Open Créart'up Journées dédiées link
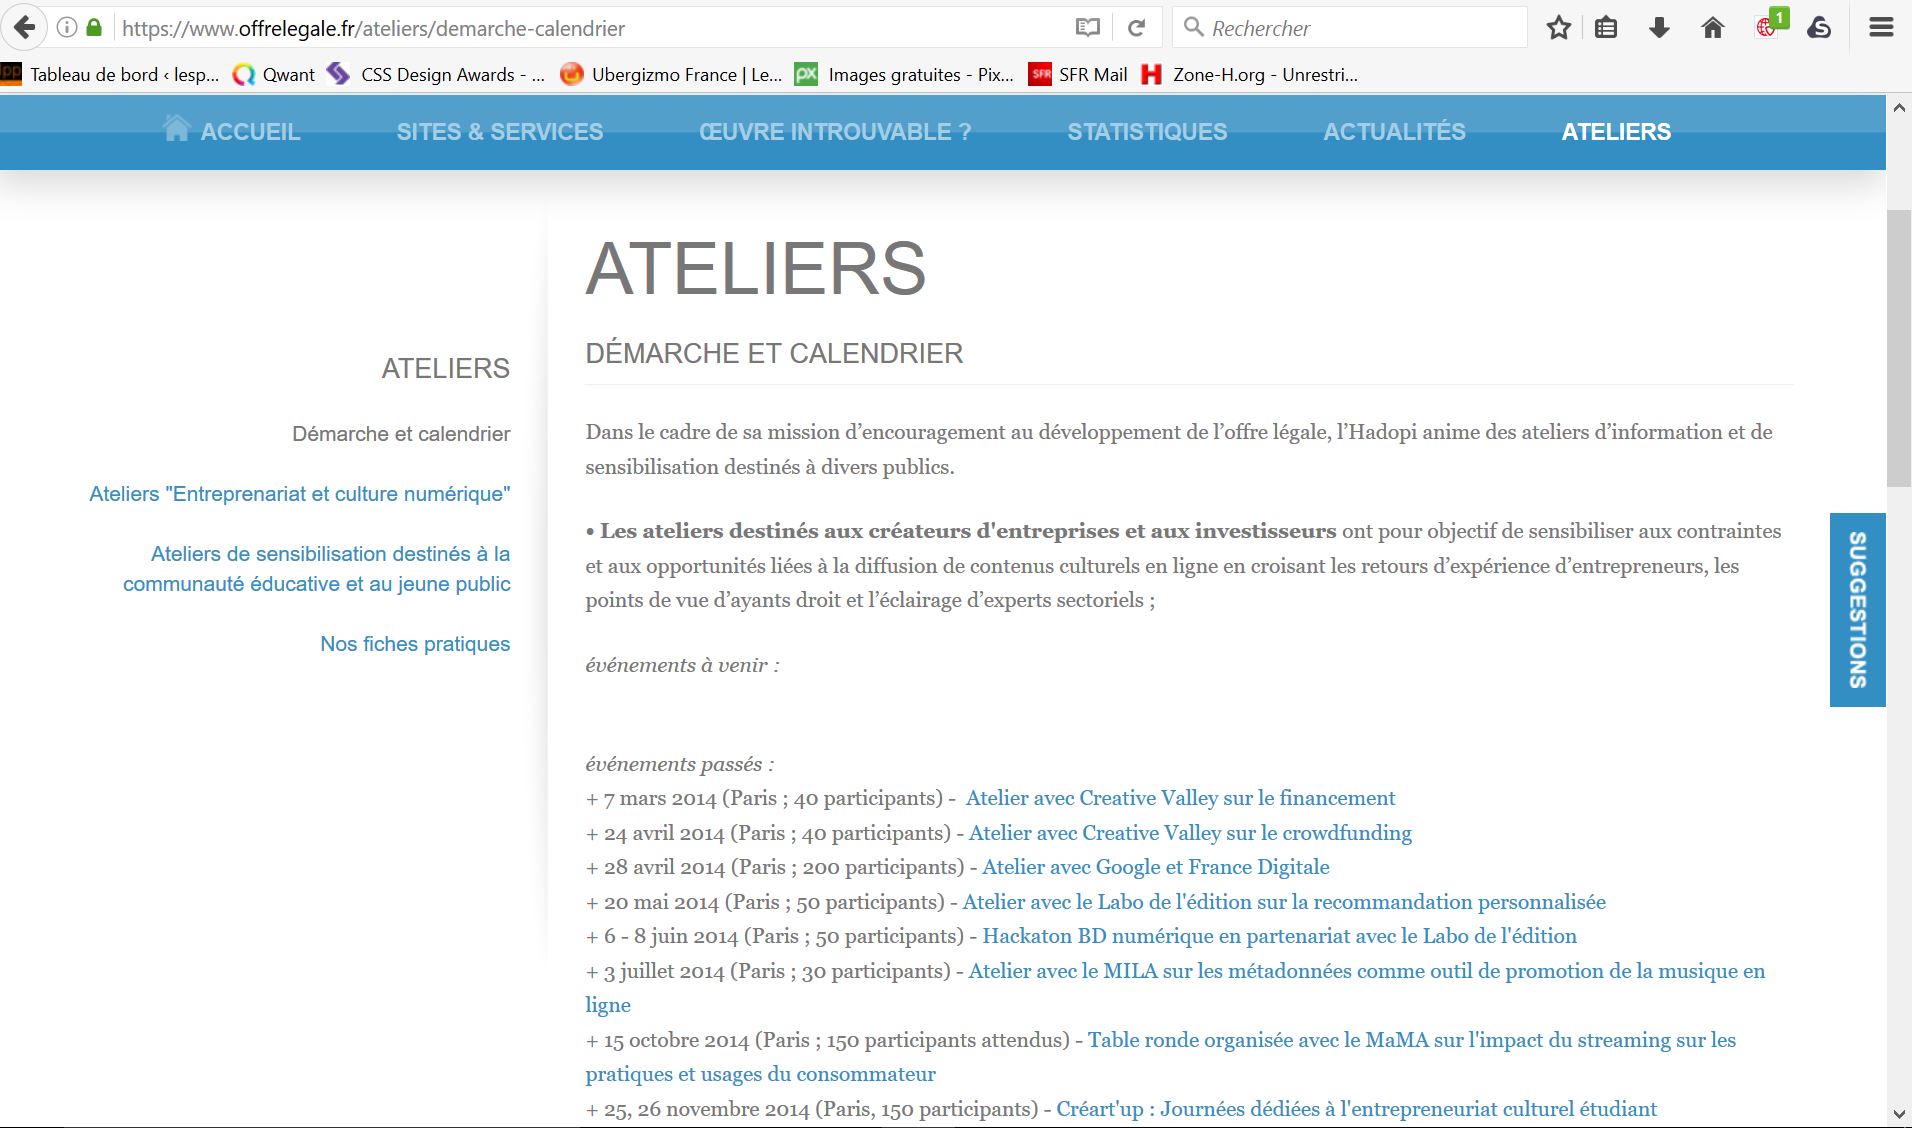Image resolution: width=1912 pixels, height=1128 pixels. (x=1357, y=1109)
